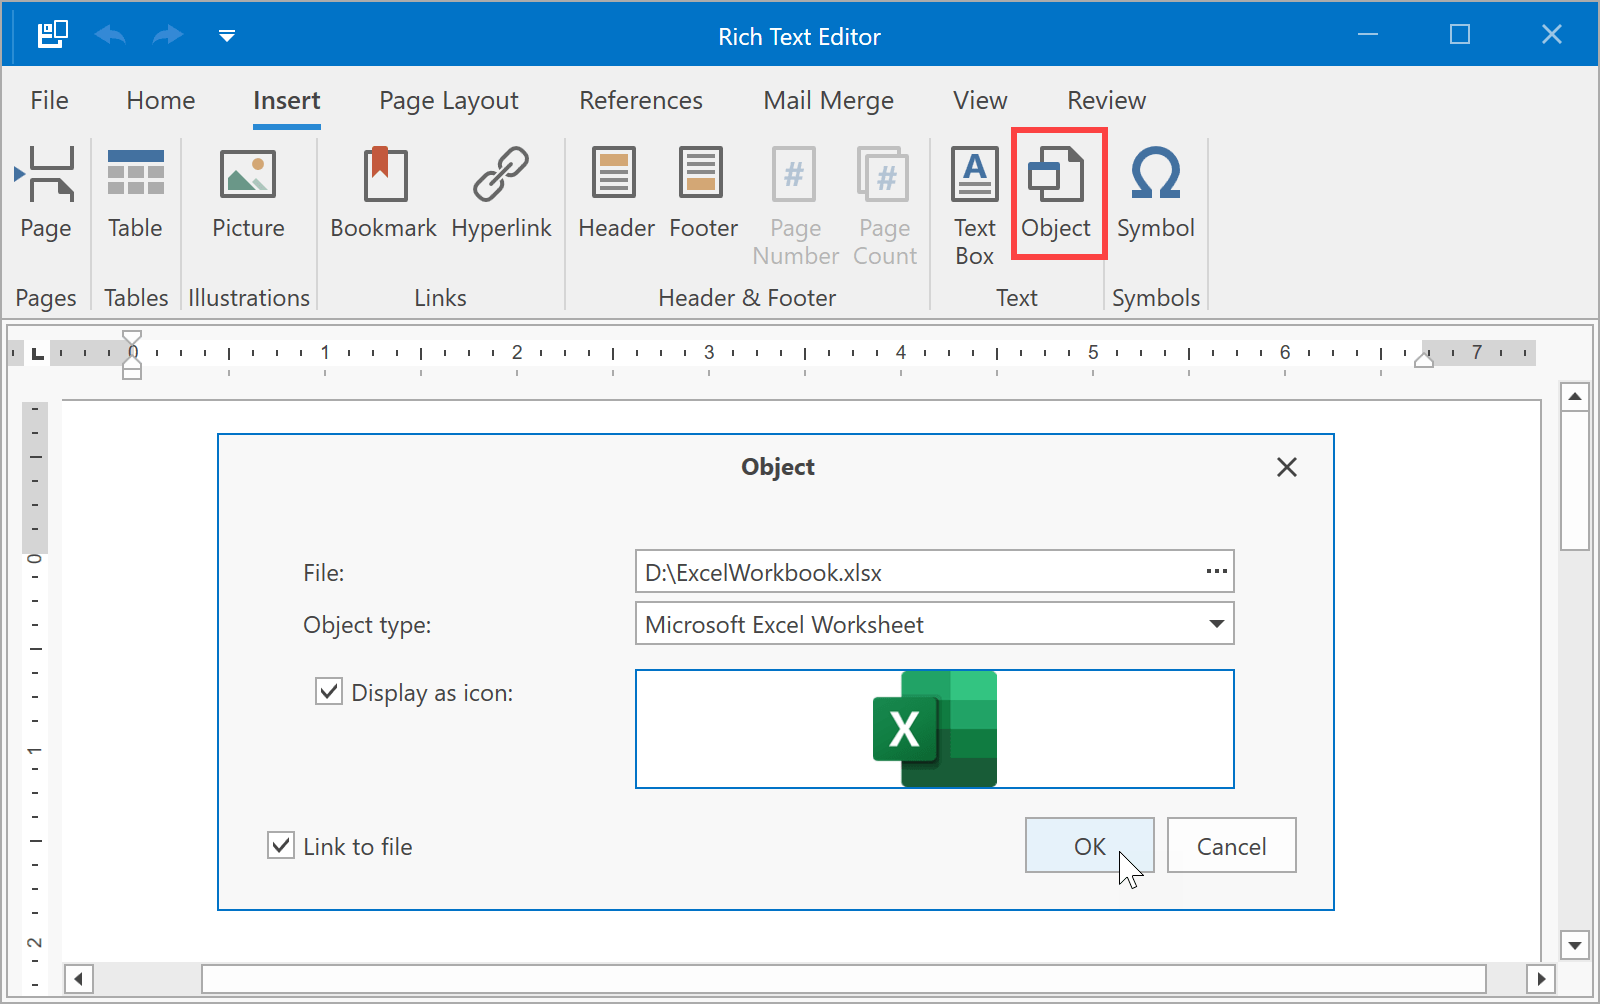Confirm the Object dialog with OK
This screenshot has height=1004, width=1600.
1090,846
